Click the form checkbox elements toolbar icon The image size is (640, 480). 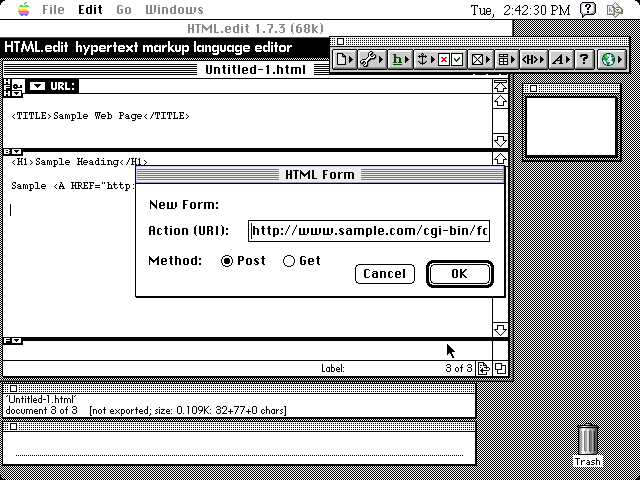[451, 60]
